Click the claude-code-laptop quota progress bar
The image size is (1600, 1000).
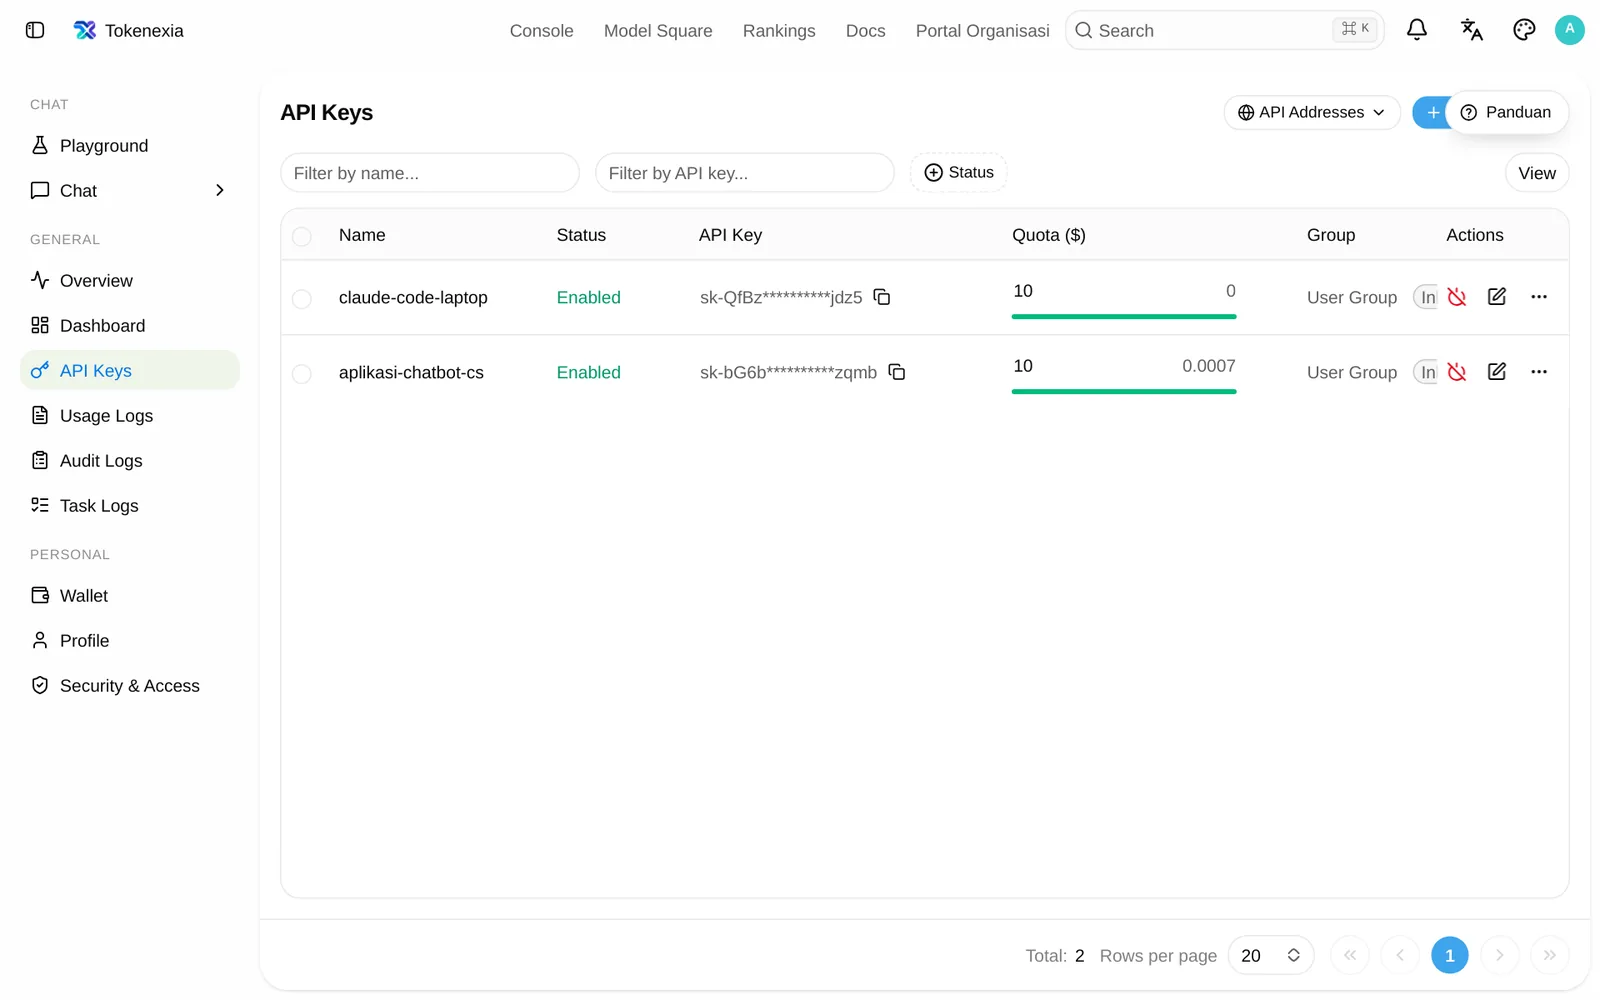(x=1124, y=316)
